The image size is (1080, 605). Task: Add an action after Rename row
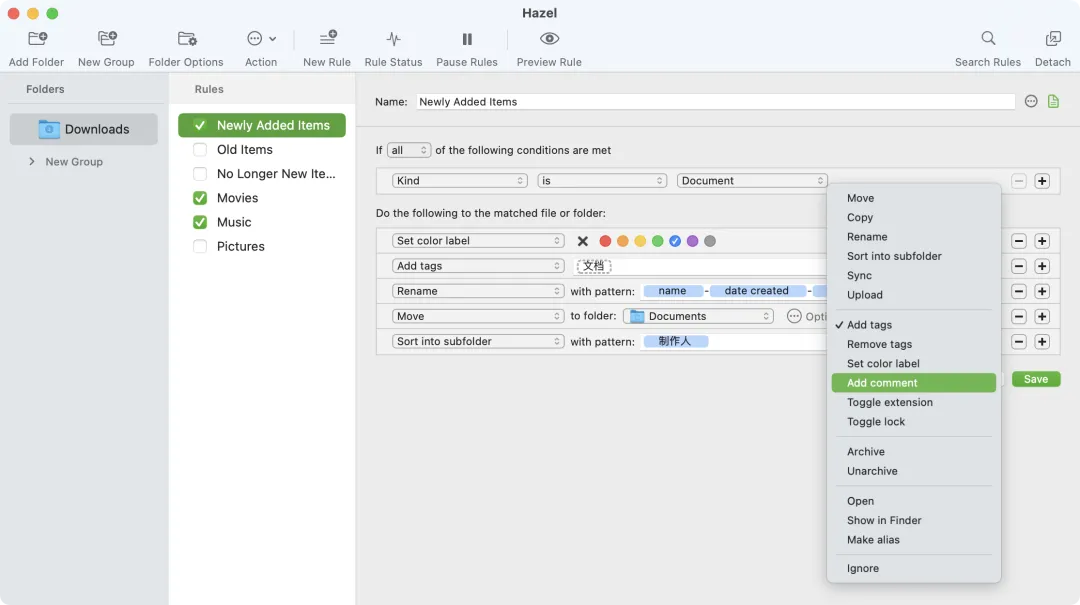click(x=1042, y=291)
